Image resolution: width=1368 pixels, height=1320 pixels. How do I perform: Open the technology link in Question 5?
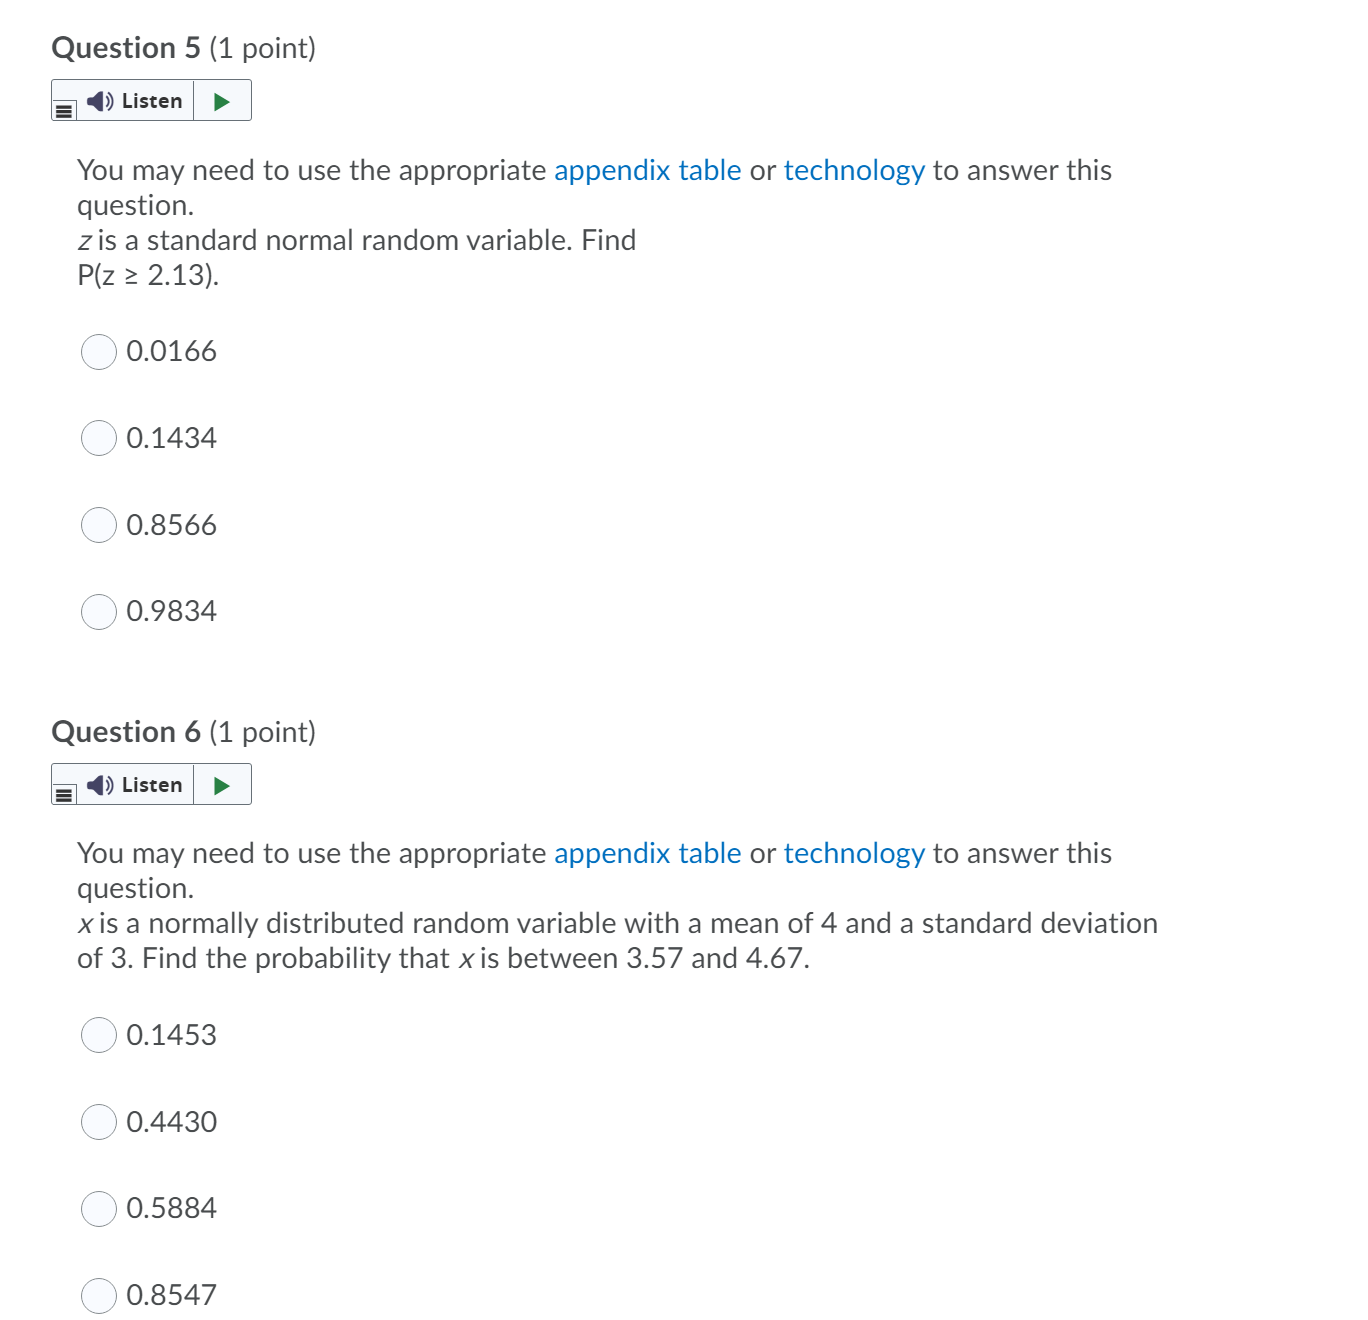[x=854, y=170]
